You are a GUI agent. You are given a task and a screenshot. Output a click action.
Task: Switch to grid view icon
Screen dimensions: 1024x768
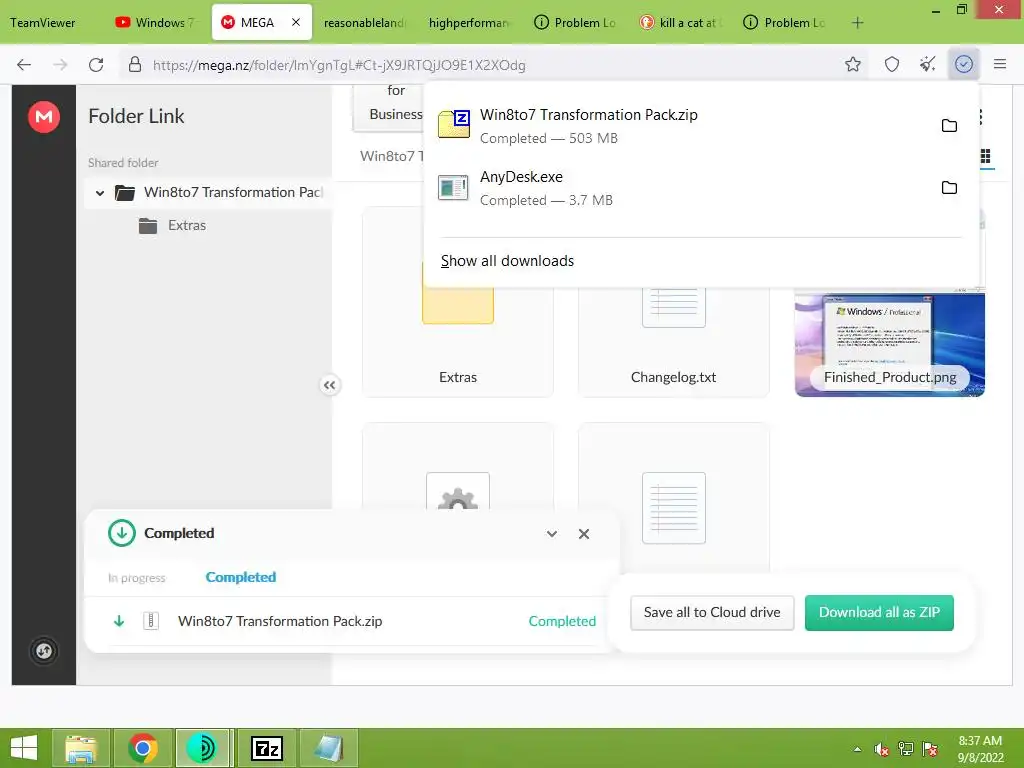[x=985, y=157]
